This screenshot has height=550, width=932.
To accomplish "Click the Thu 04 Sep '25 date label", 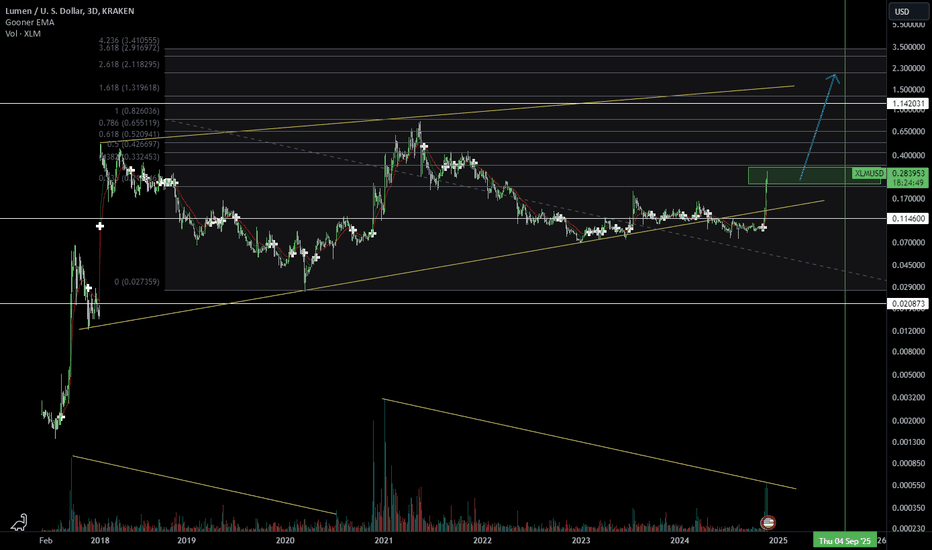I will pyautogui.click(x=844, y=540).
